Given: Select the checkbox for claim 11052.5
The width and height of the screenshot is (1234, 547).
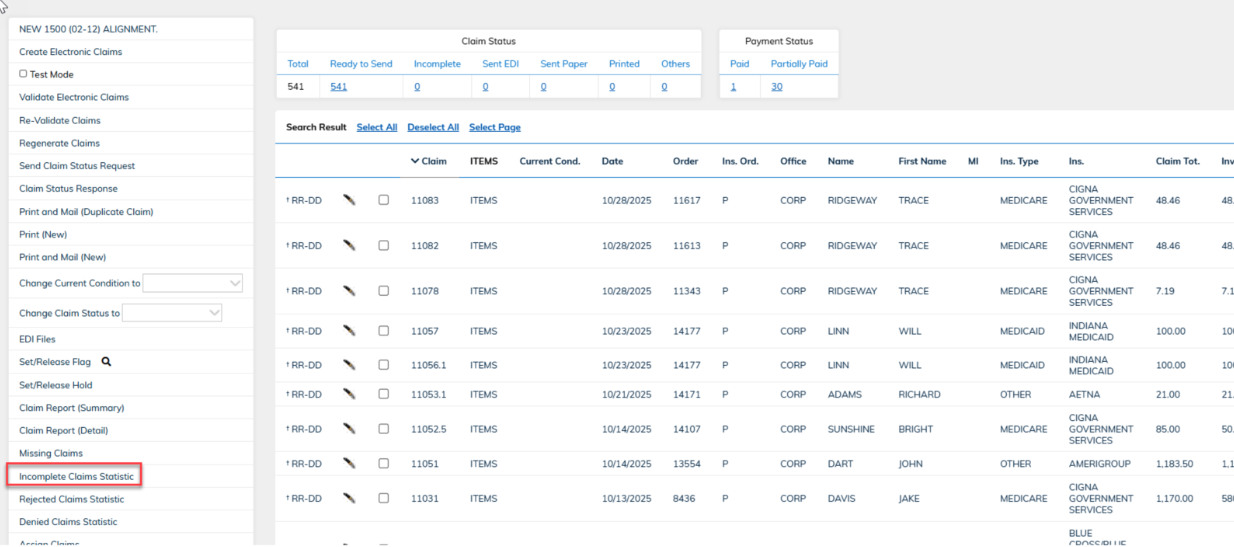Looking at the screenshot, I should tap(383, 429).
